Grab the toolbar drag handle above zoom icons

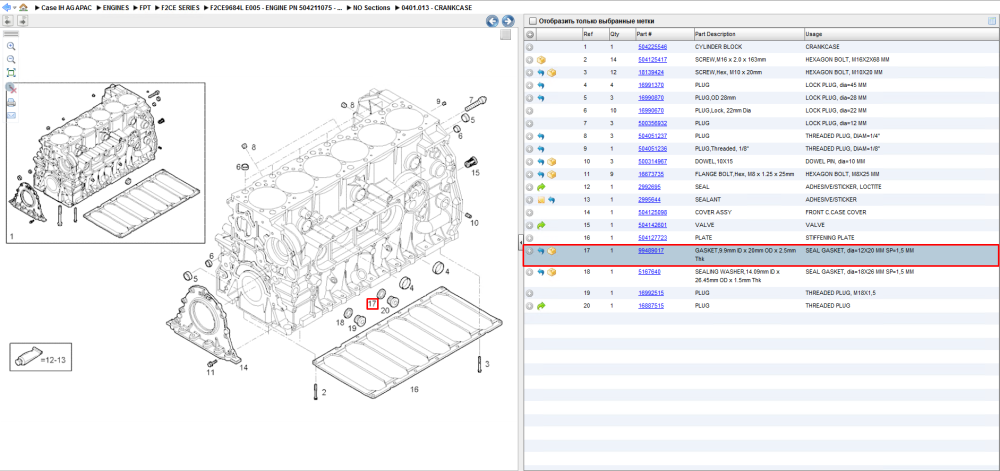point(11,33)
